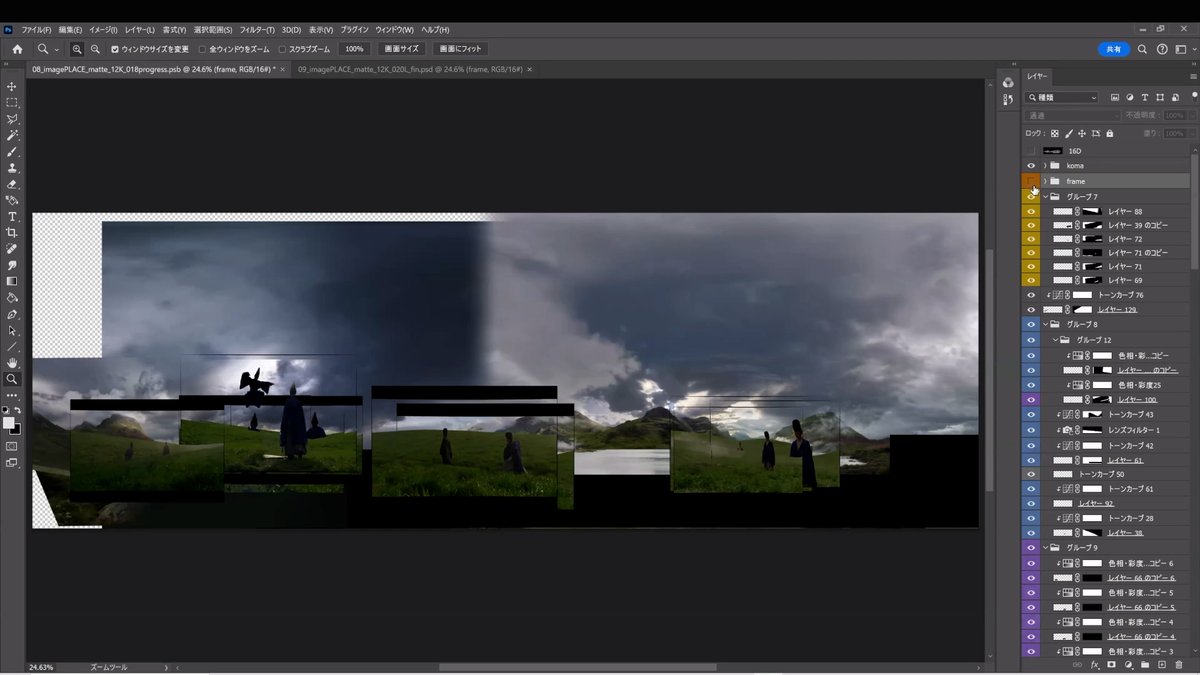Expand the koma group
The height and width of the screenshot is (675, 1200).
[x=1045, y=165]
